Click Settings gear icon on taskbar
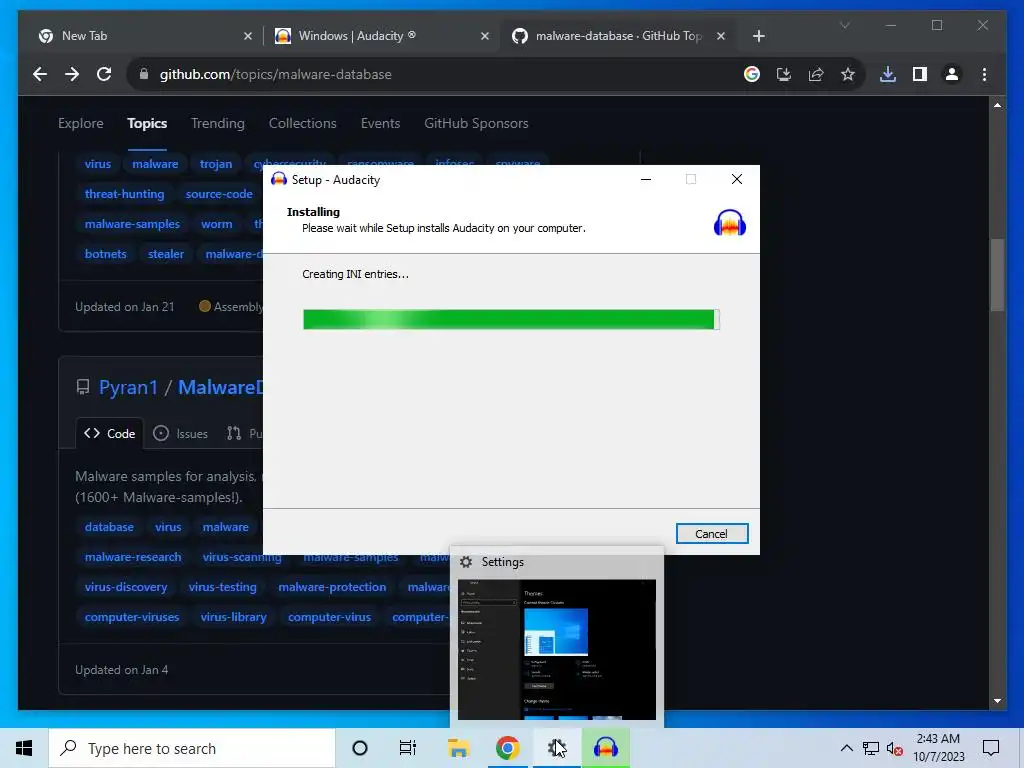Screen dimensions: 1024x768 (x=557, y=748)
